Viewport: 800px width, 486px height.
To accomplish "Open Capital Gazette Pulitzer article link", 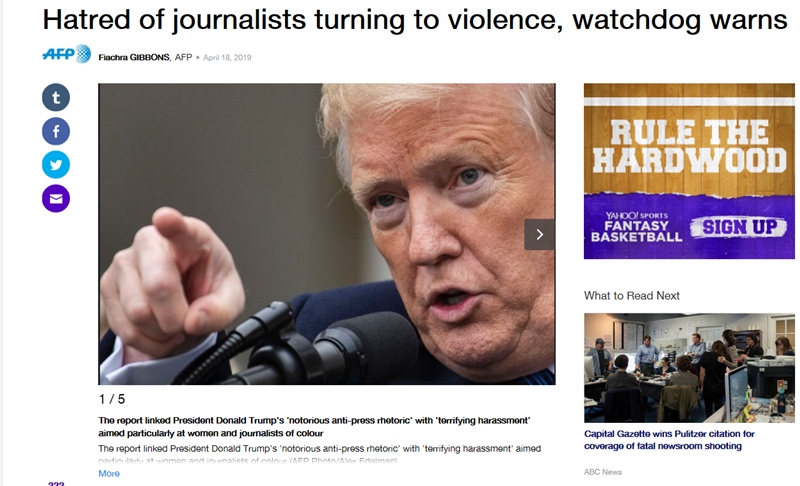I will click(x=669, y=440).
